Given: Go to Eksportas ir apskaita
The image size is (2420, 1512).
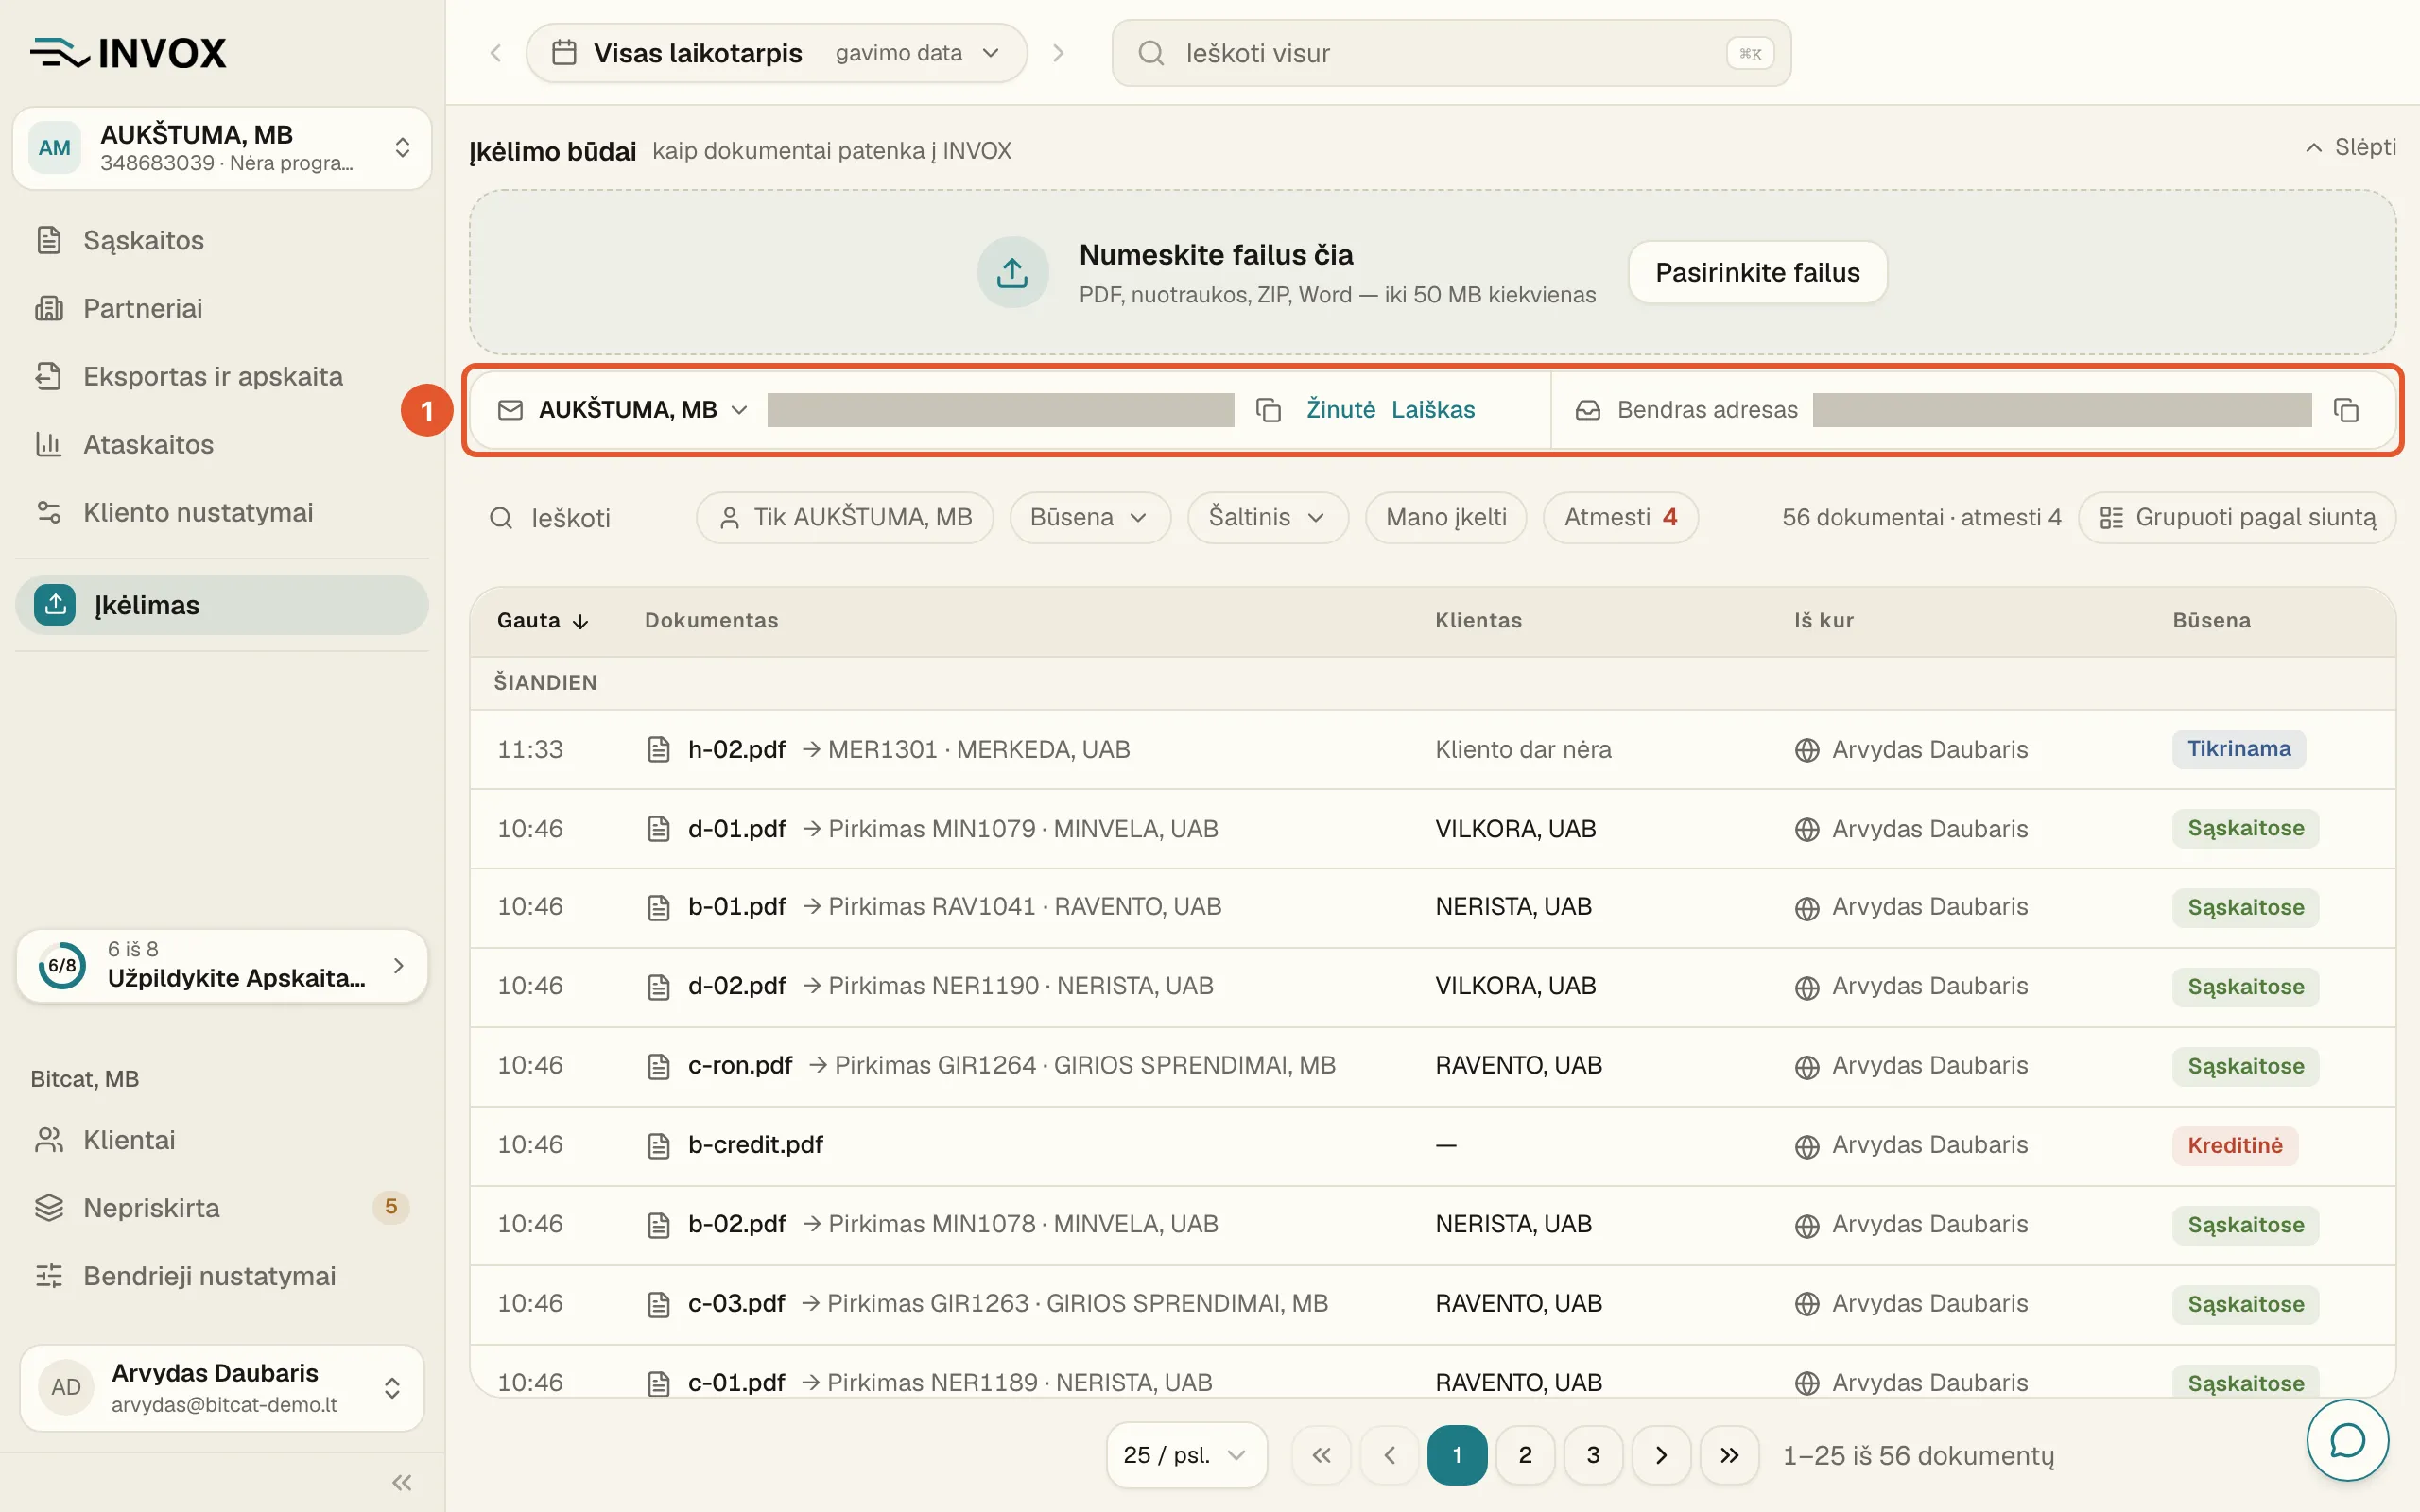Looking at the screenshot, I should [222, 376].
